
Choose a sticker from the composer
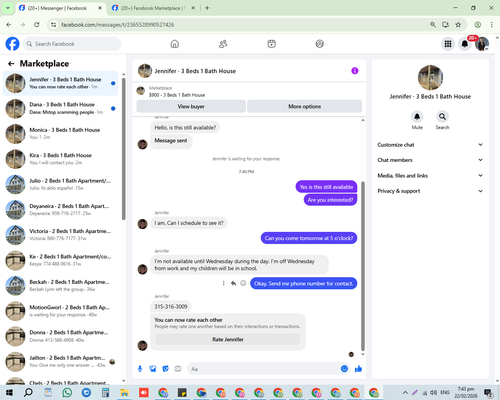pos(165,369)
